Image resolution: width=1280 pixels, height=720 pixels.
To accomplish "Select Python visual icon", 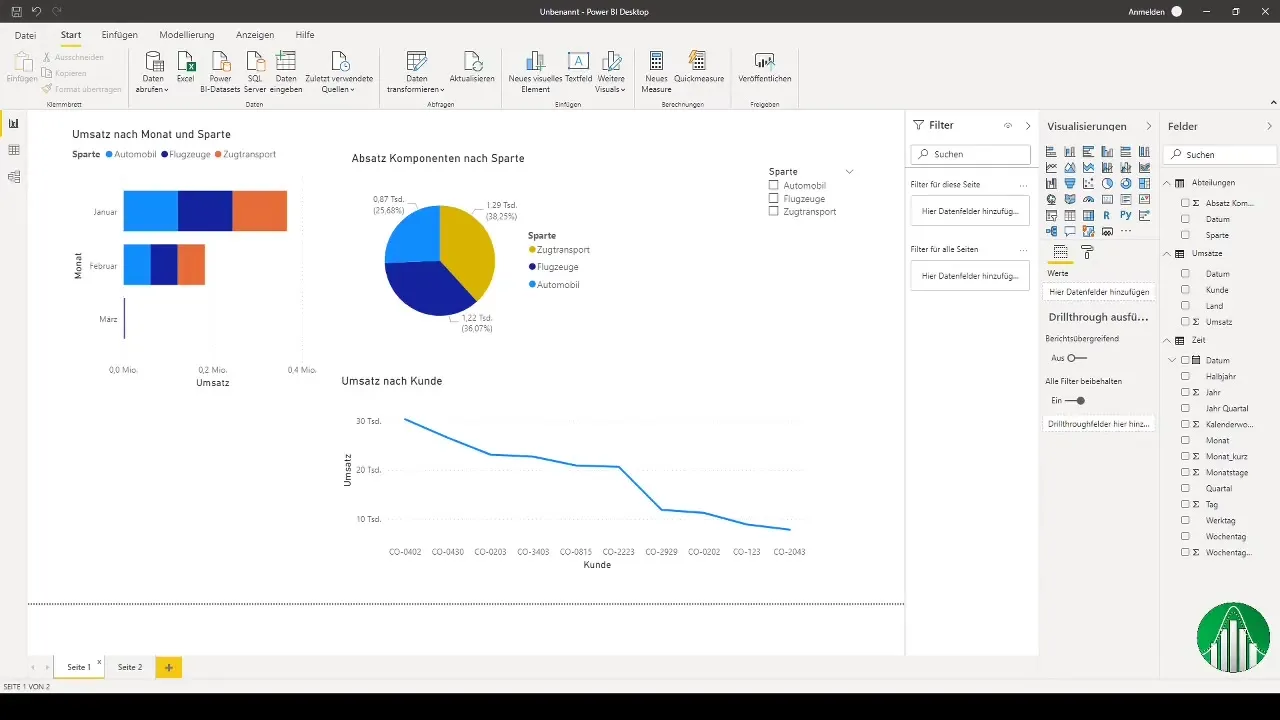I will (1126, 215).
